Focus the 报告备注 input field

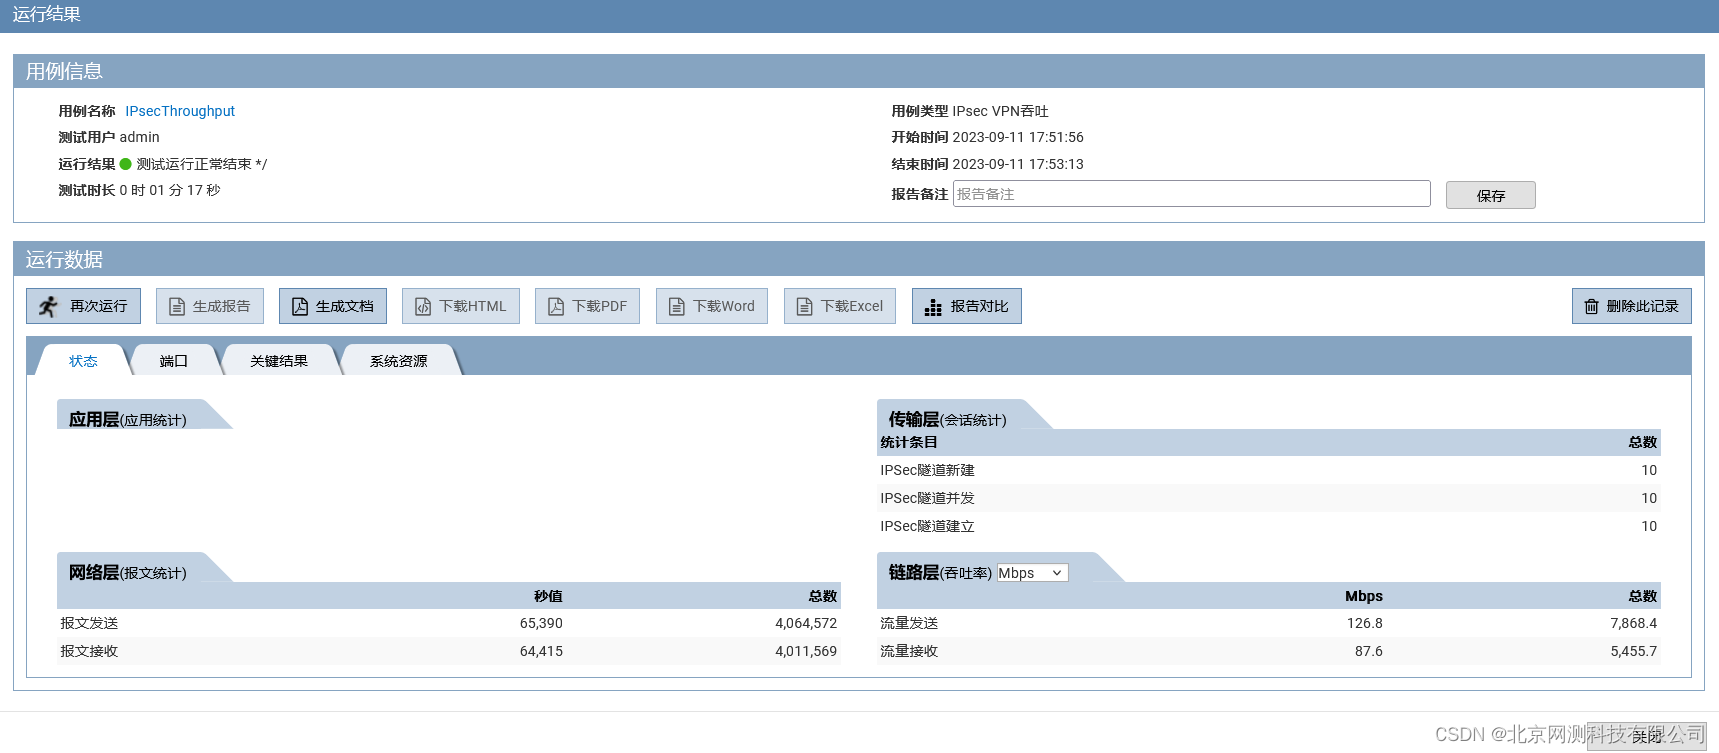(x=1191, y=194)
